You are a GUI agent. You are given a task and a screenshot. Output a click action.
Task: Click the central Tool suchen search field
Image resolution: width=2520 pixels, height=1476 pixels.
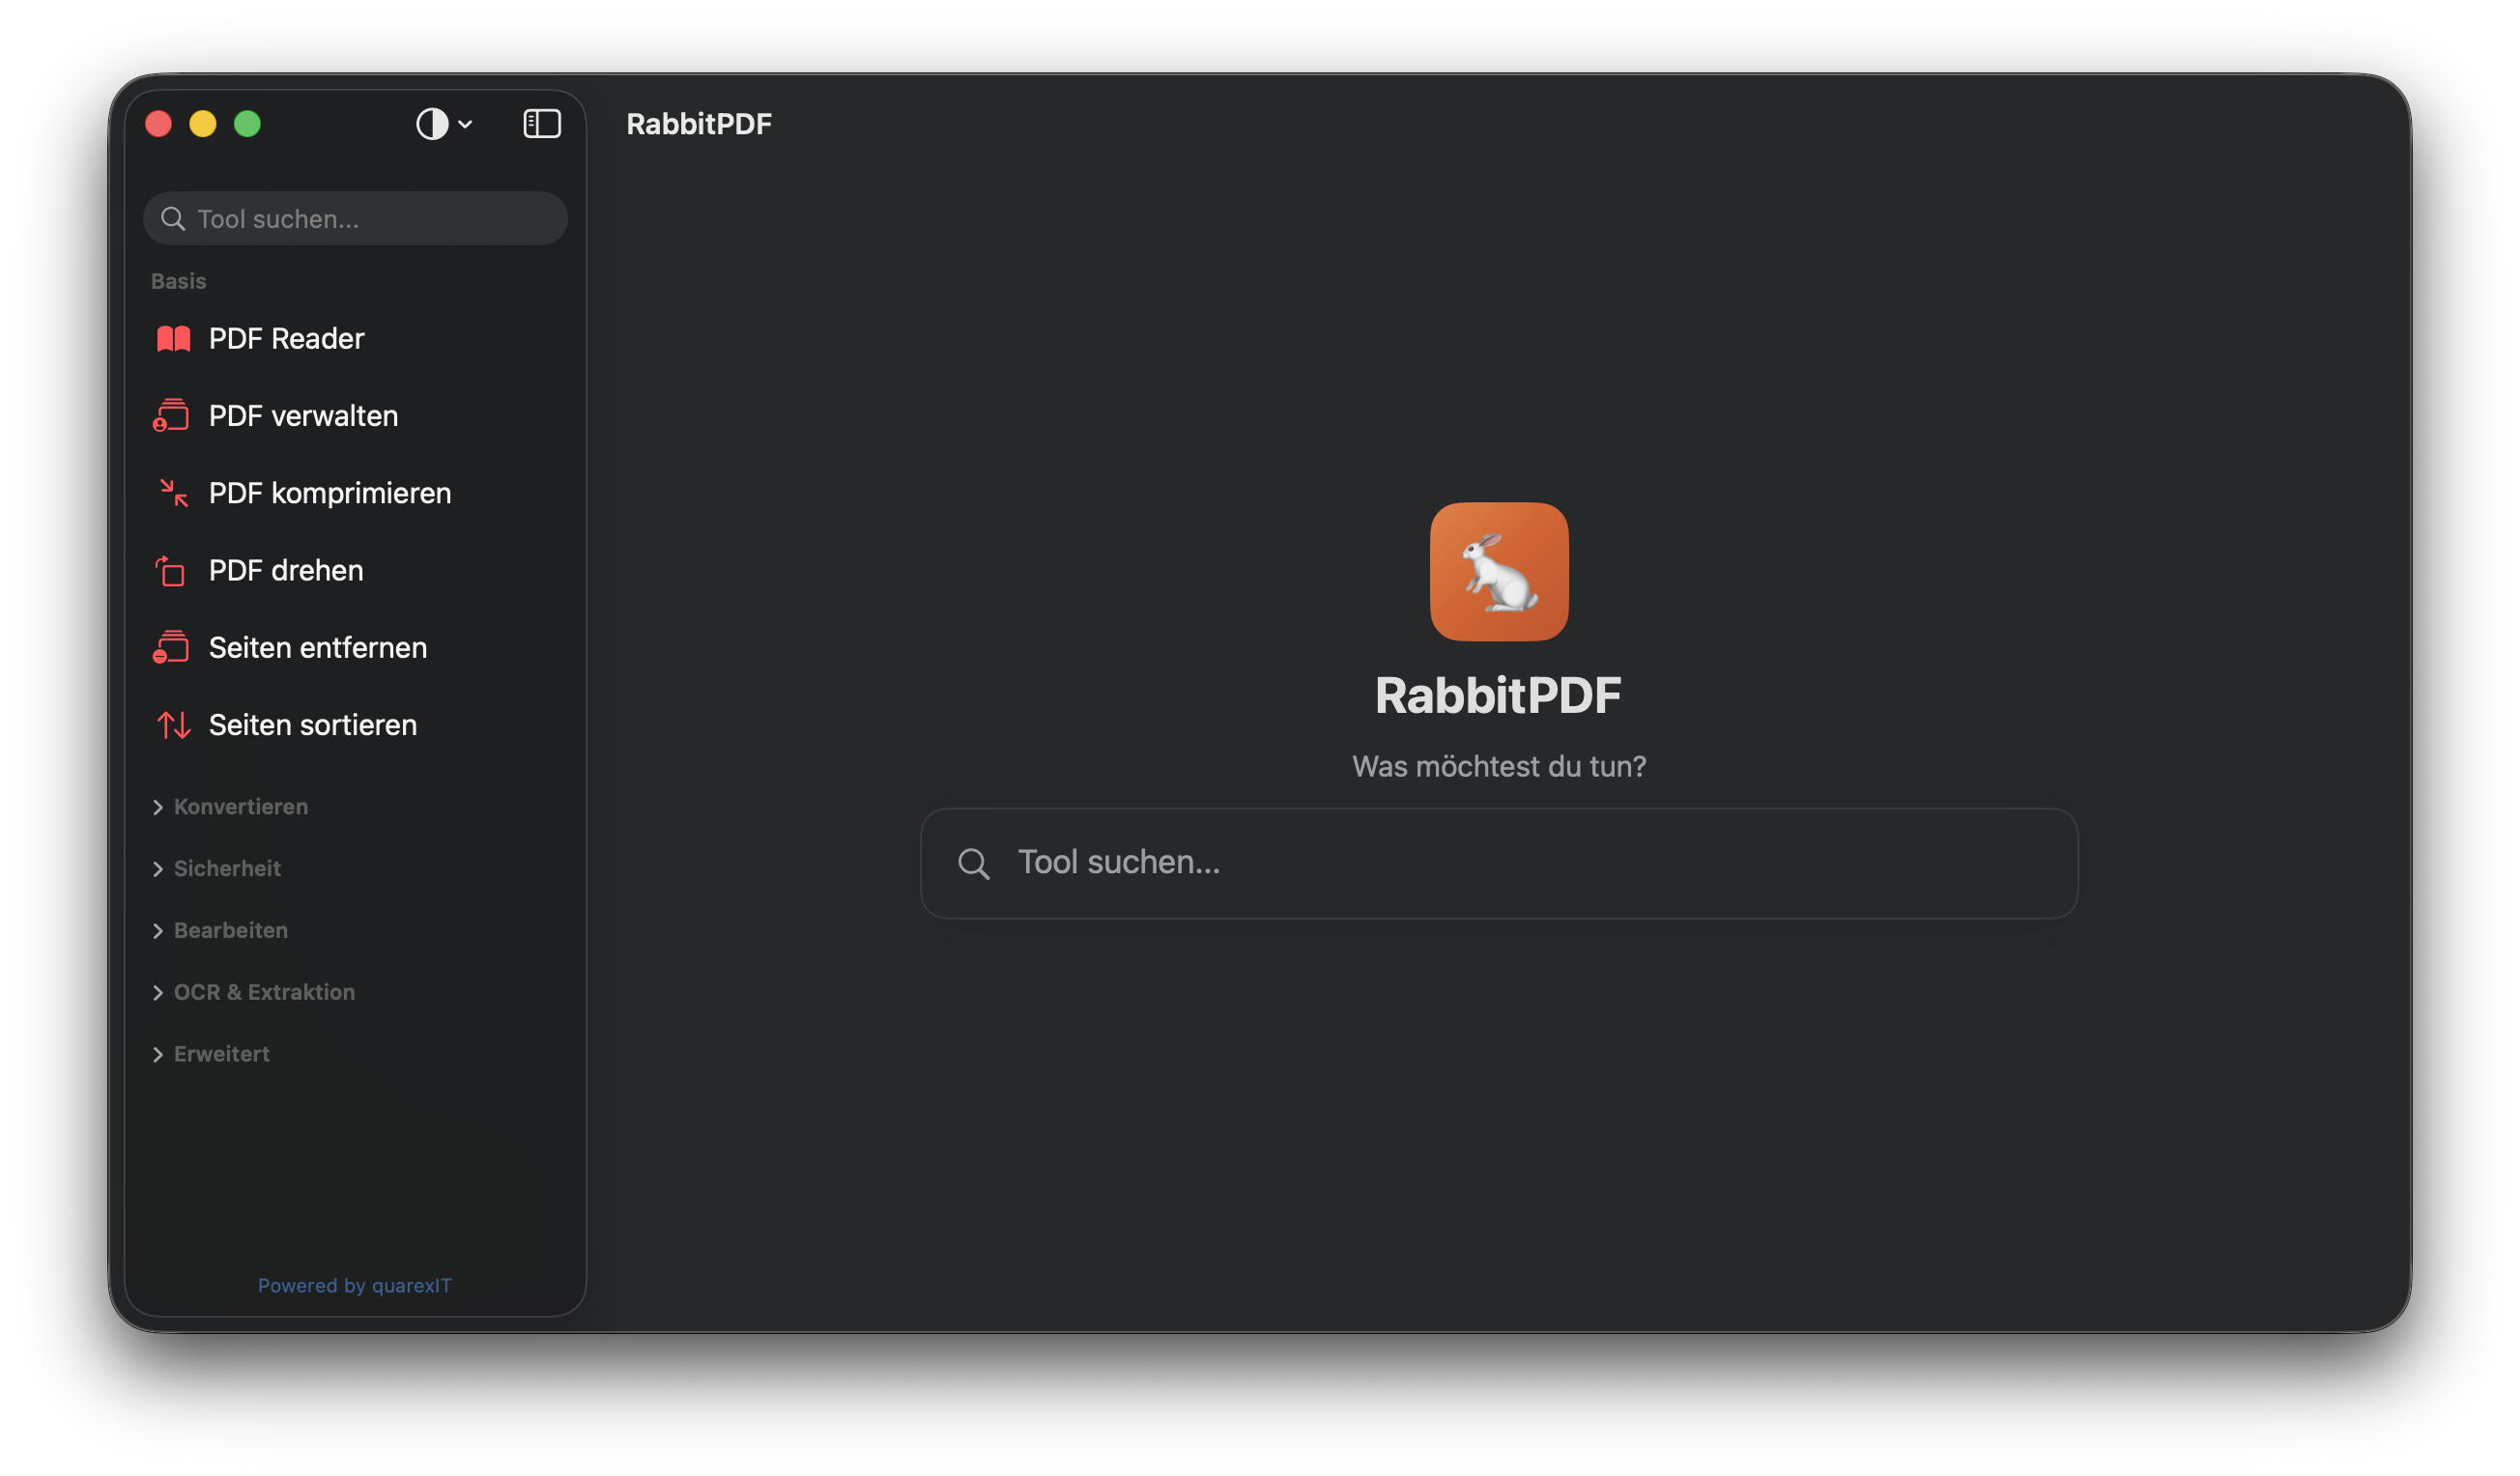(1498, 863)
